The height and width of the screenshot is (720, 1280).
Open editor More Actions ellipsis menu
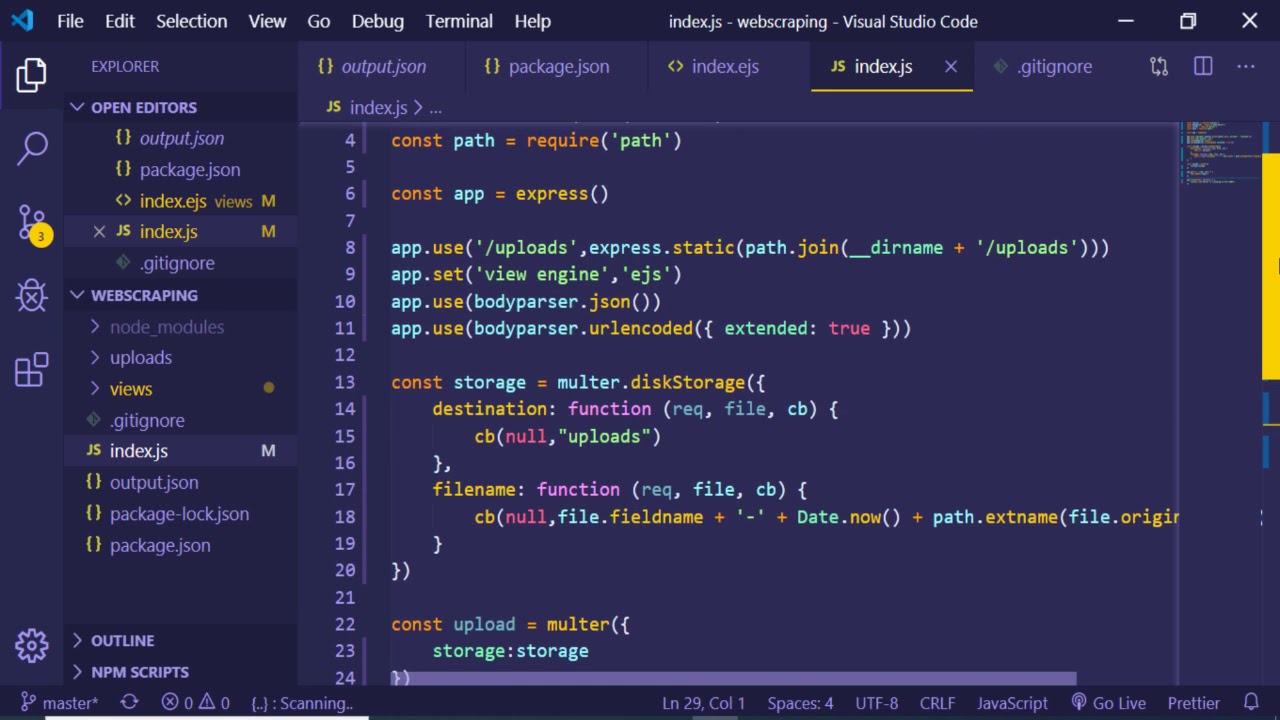1246,67
